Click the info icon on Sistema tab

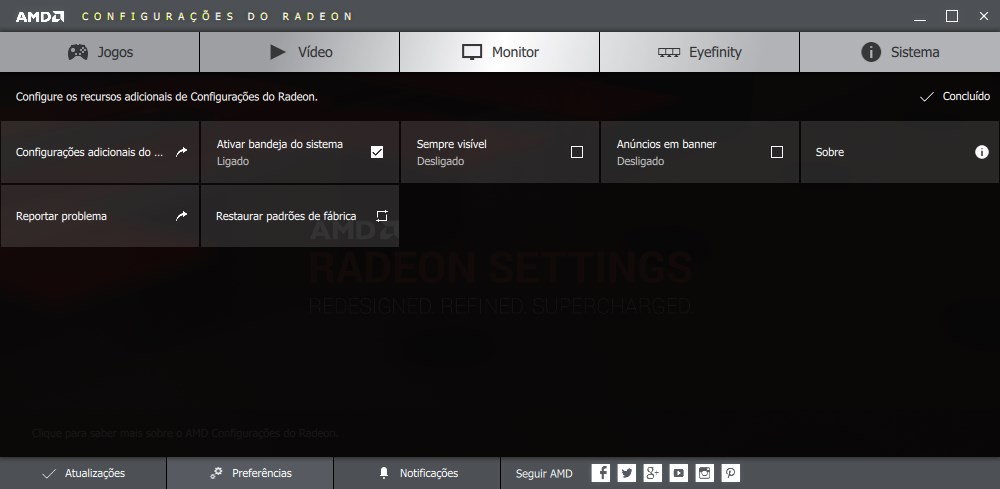[x=871, y=52]
